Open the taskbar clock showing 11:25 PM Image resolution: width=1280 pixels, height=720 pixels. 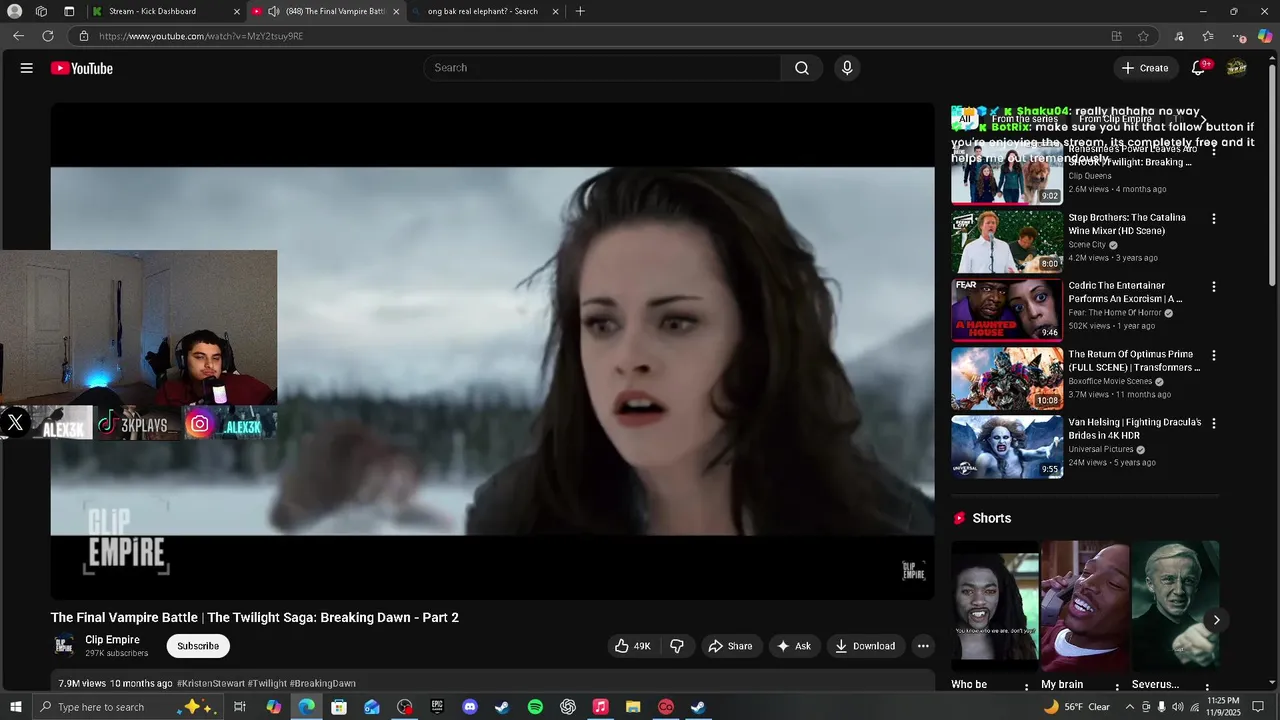(x=1224, y=707)
